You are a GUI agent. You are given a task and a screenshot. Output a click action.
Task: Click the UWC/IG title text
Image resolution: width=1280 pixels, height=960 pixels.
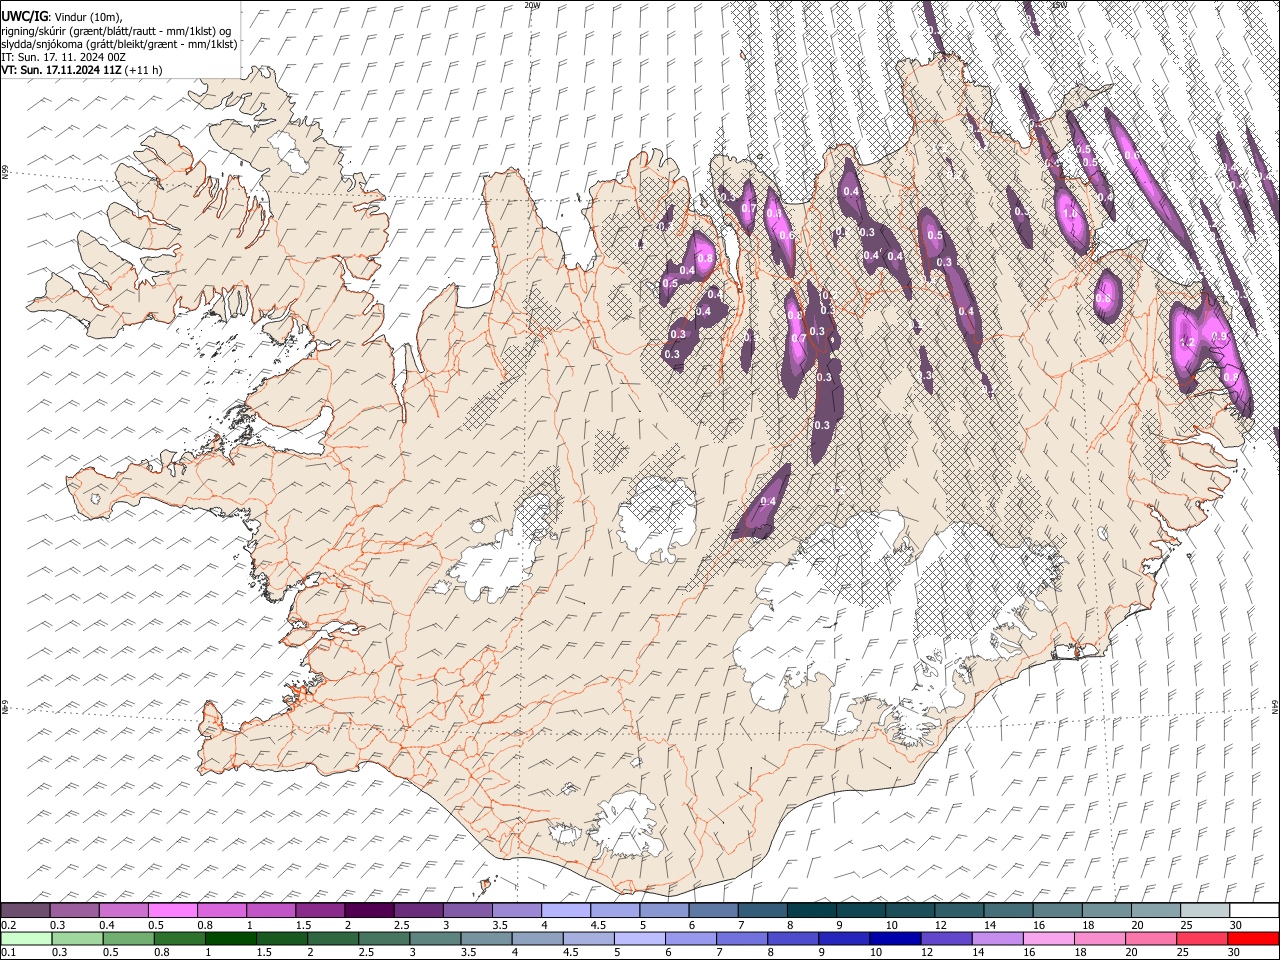click(x=24, y=15)
